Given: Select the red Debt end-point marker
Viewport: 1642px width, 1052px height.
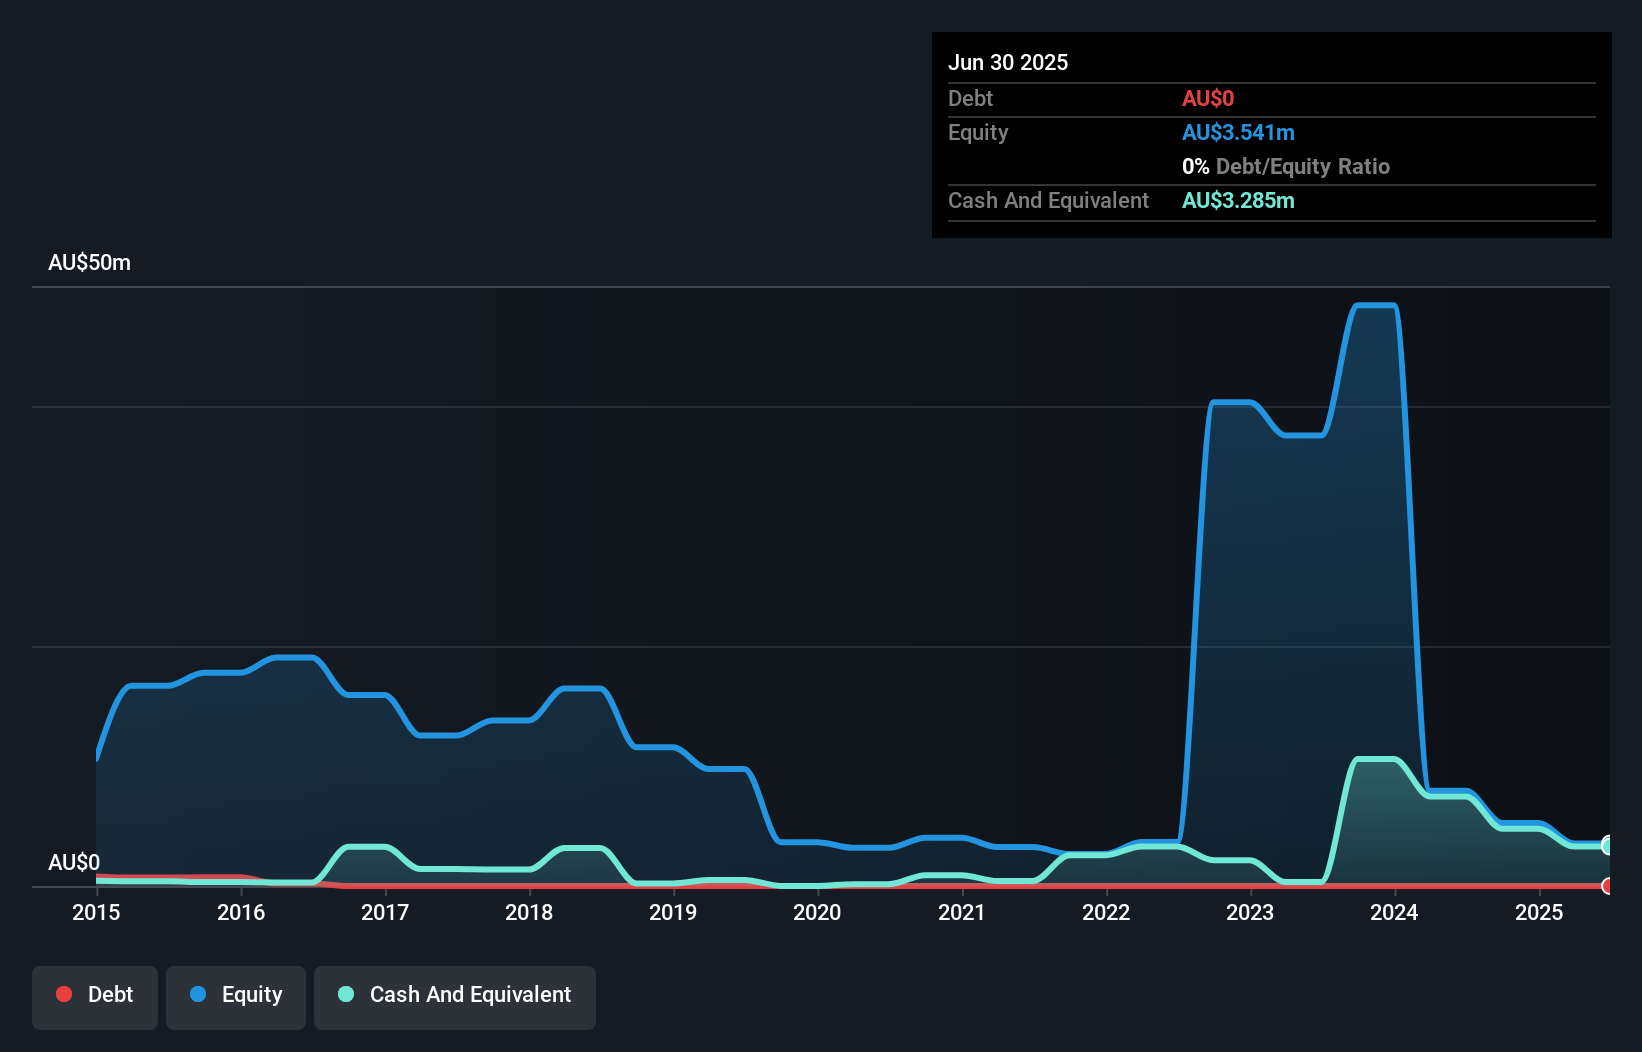Looking at the screenshot, I should 1607,886.
